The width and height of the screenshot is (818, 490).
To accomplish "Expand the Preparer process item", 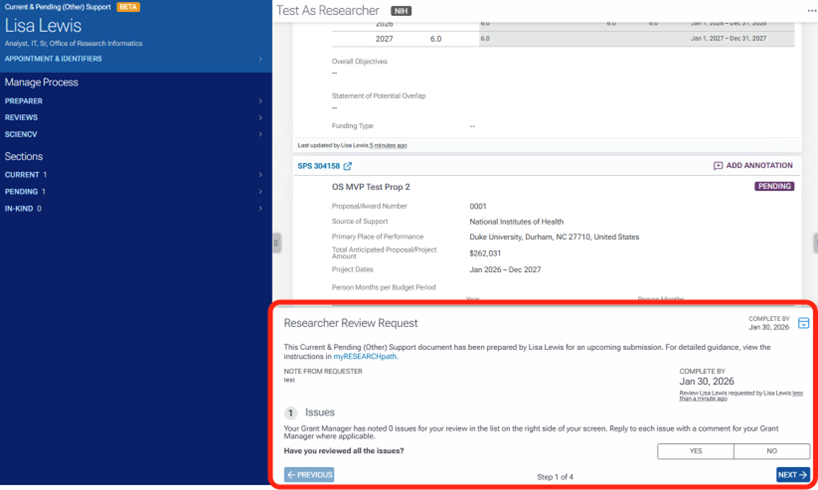I will click(134, 101).
